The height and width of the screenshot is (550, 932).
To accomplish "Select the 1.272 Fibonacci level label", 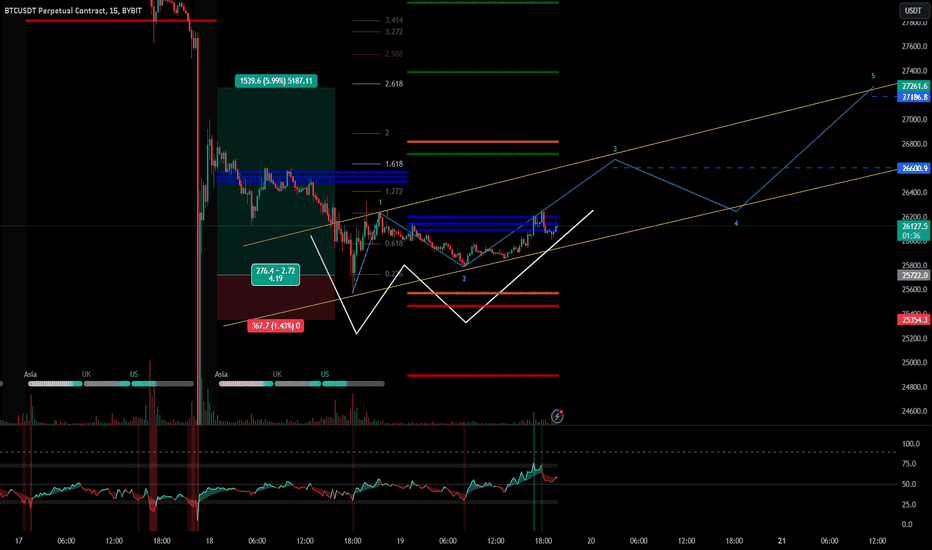I will (393, 191).
